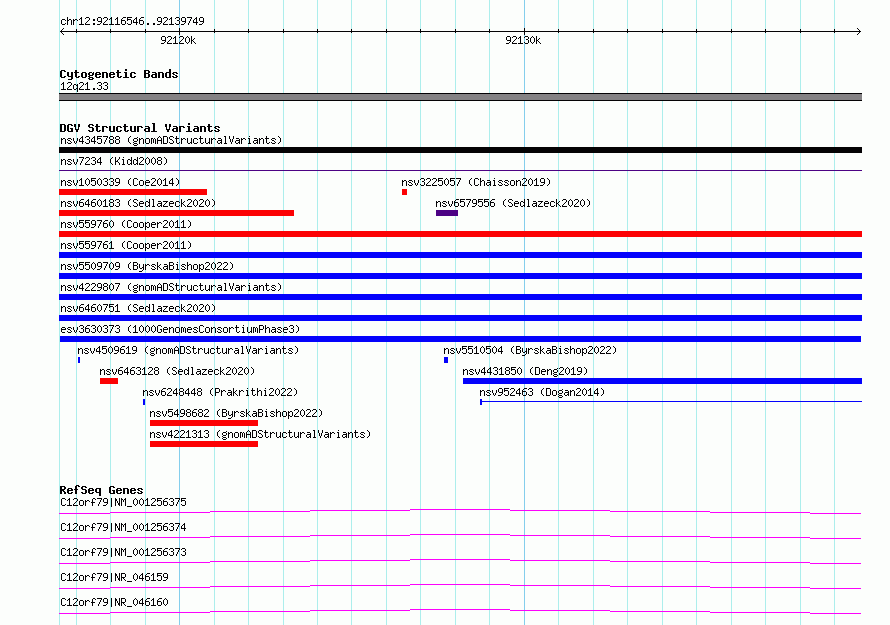Select the red nsv6463128 variant bar
Image resolution: width=890 pixels, height=625 pixels.
coord(109,381)
